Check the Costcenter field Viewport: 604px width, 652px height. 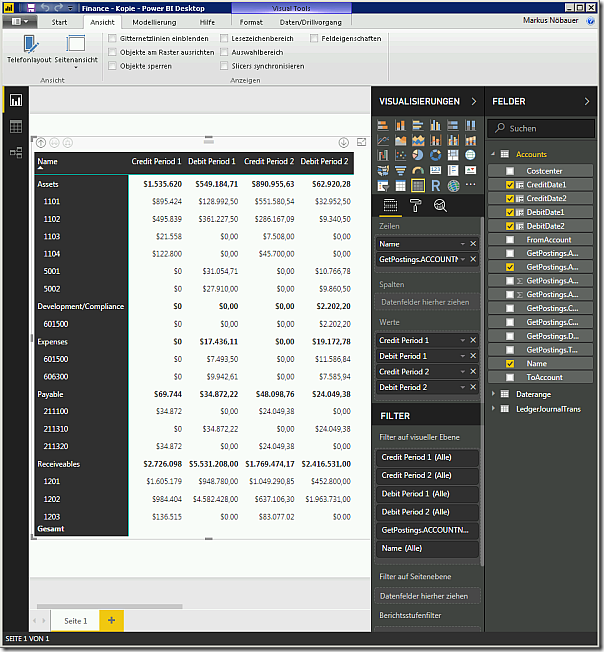tap(510, 171)
